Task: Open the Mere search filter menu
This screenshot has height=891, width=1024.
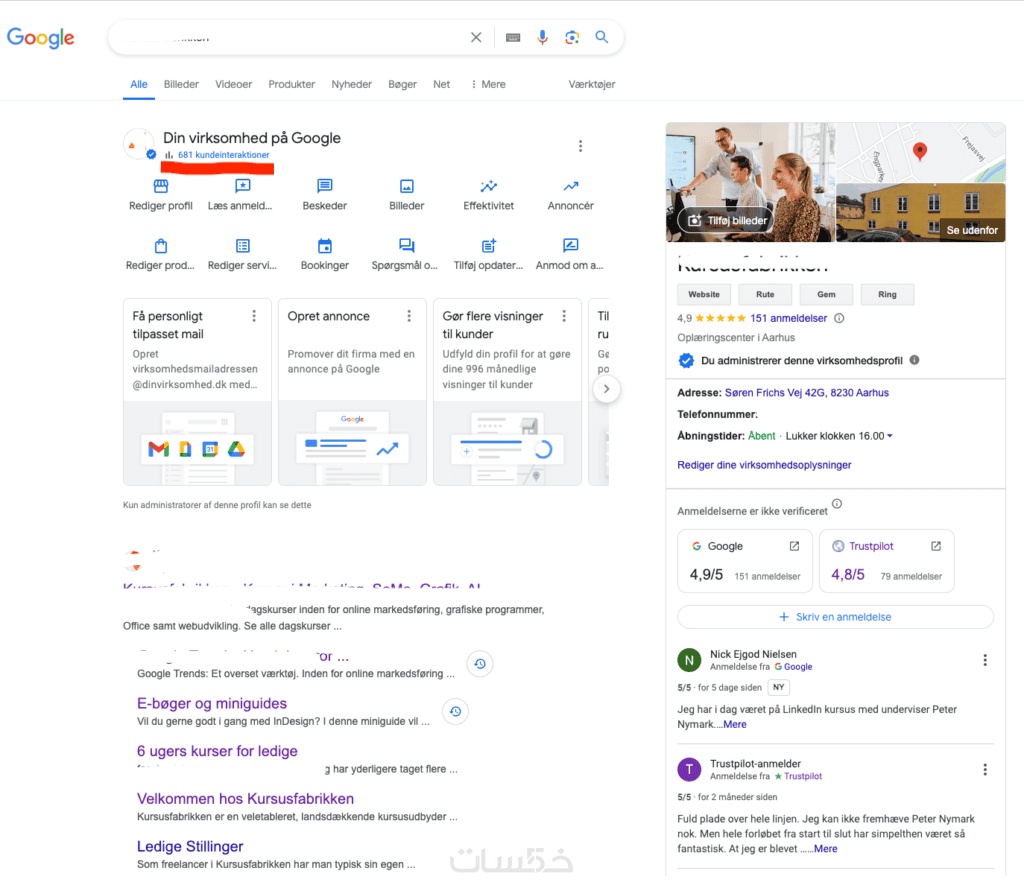Action: point(488,84)
